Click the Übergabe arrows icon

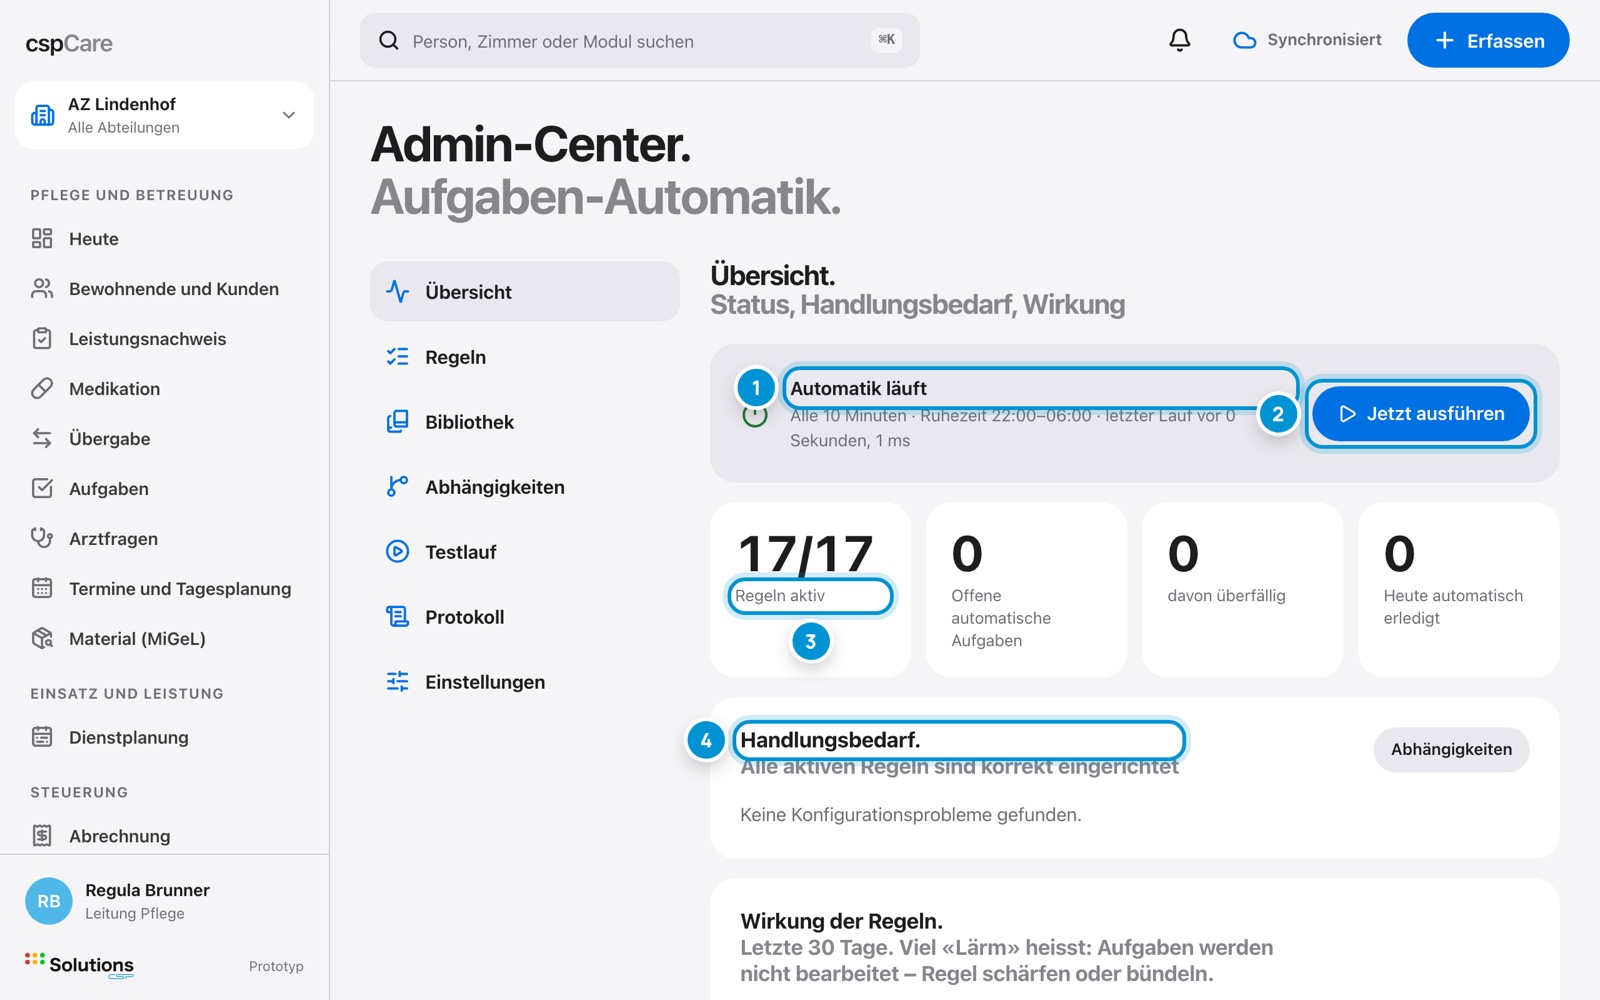(42, 438)
